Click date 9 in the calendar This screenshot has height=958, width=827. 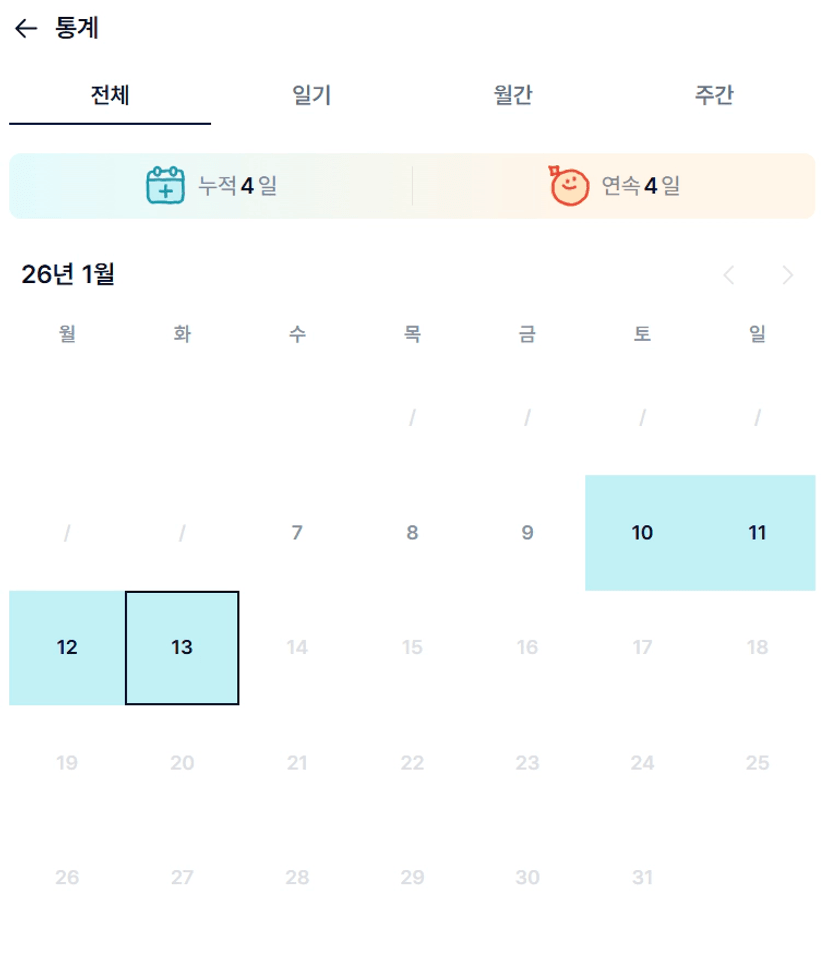[x=527, y=533]
